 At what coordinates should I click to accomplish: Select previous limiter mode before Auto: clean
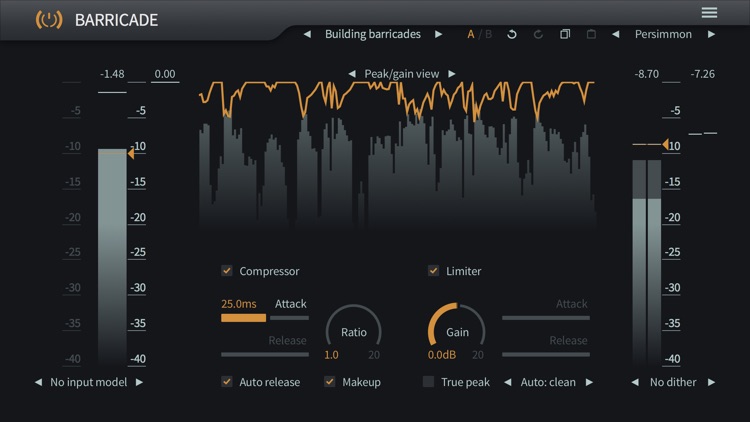point(508,382)
